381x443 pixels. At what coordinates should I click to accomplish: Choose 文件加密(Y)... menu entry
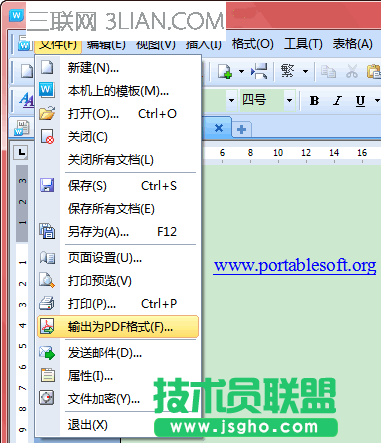pos(118,399)
